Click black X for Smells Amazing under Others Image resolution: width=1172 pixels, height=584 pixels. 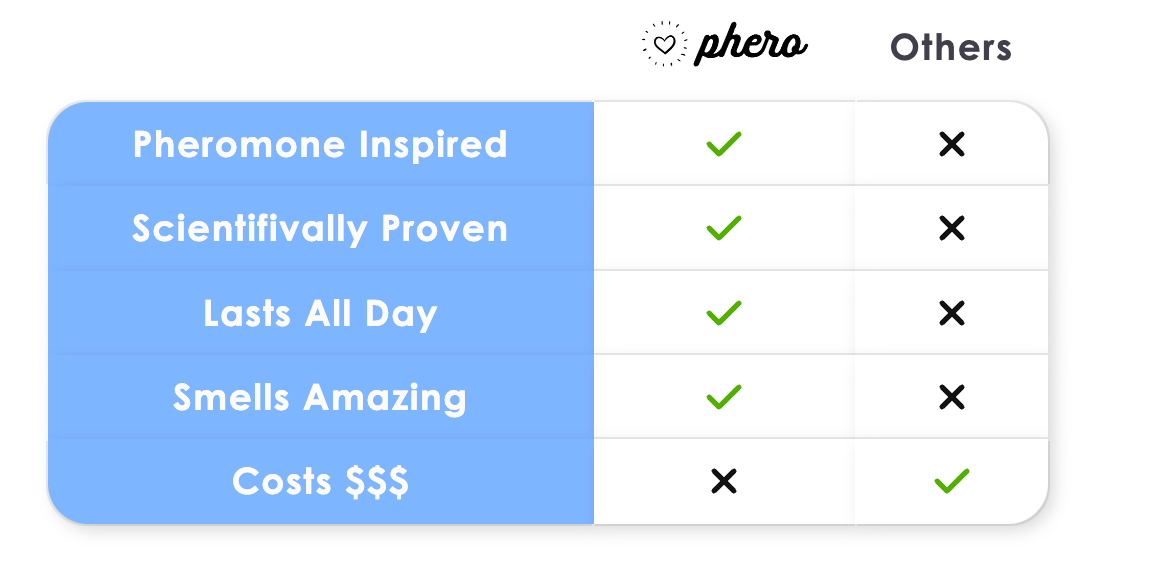click(x=952, y=398)
